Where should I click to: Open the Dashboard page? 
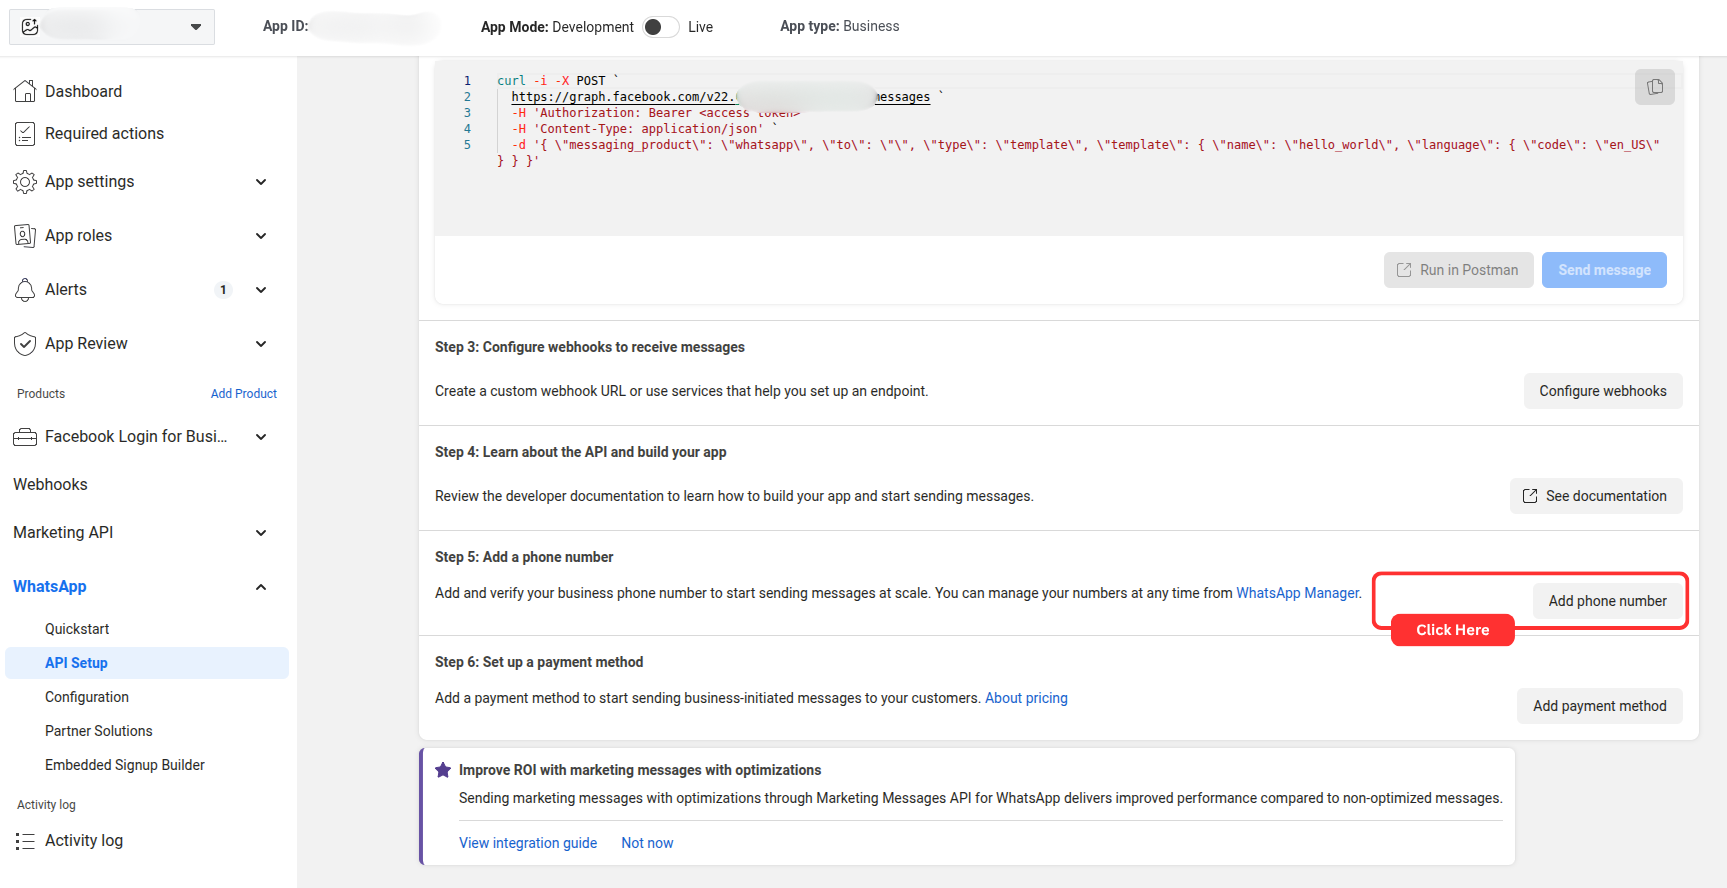point(83,91)
